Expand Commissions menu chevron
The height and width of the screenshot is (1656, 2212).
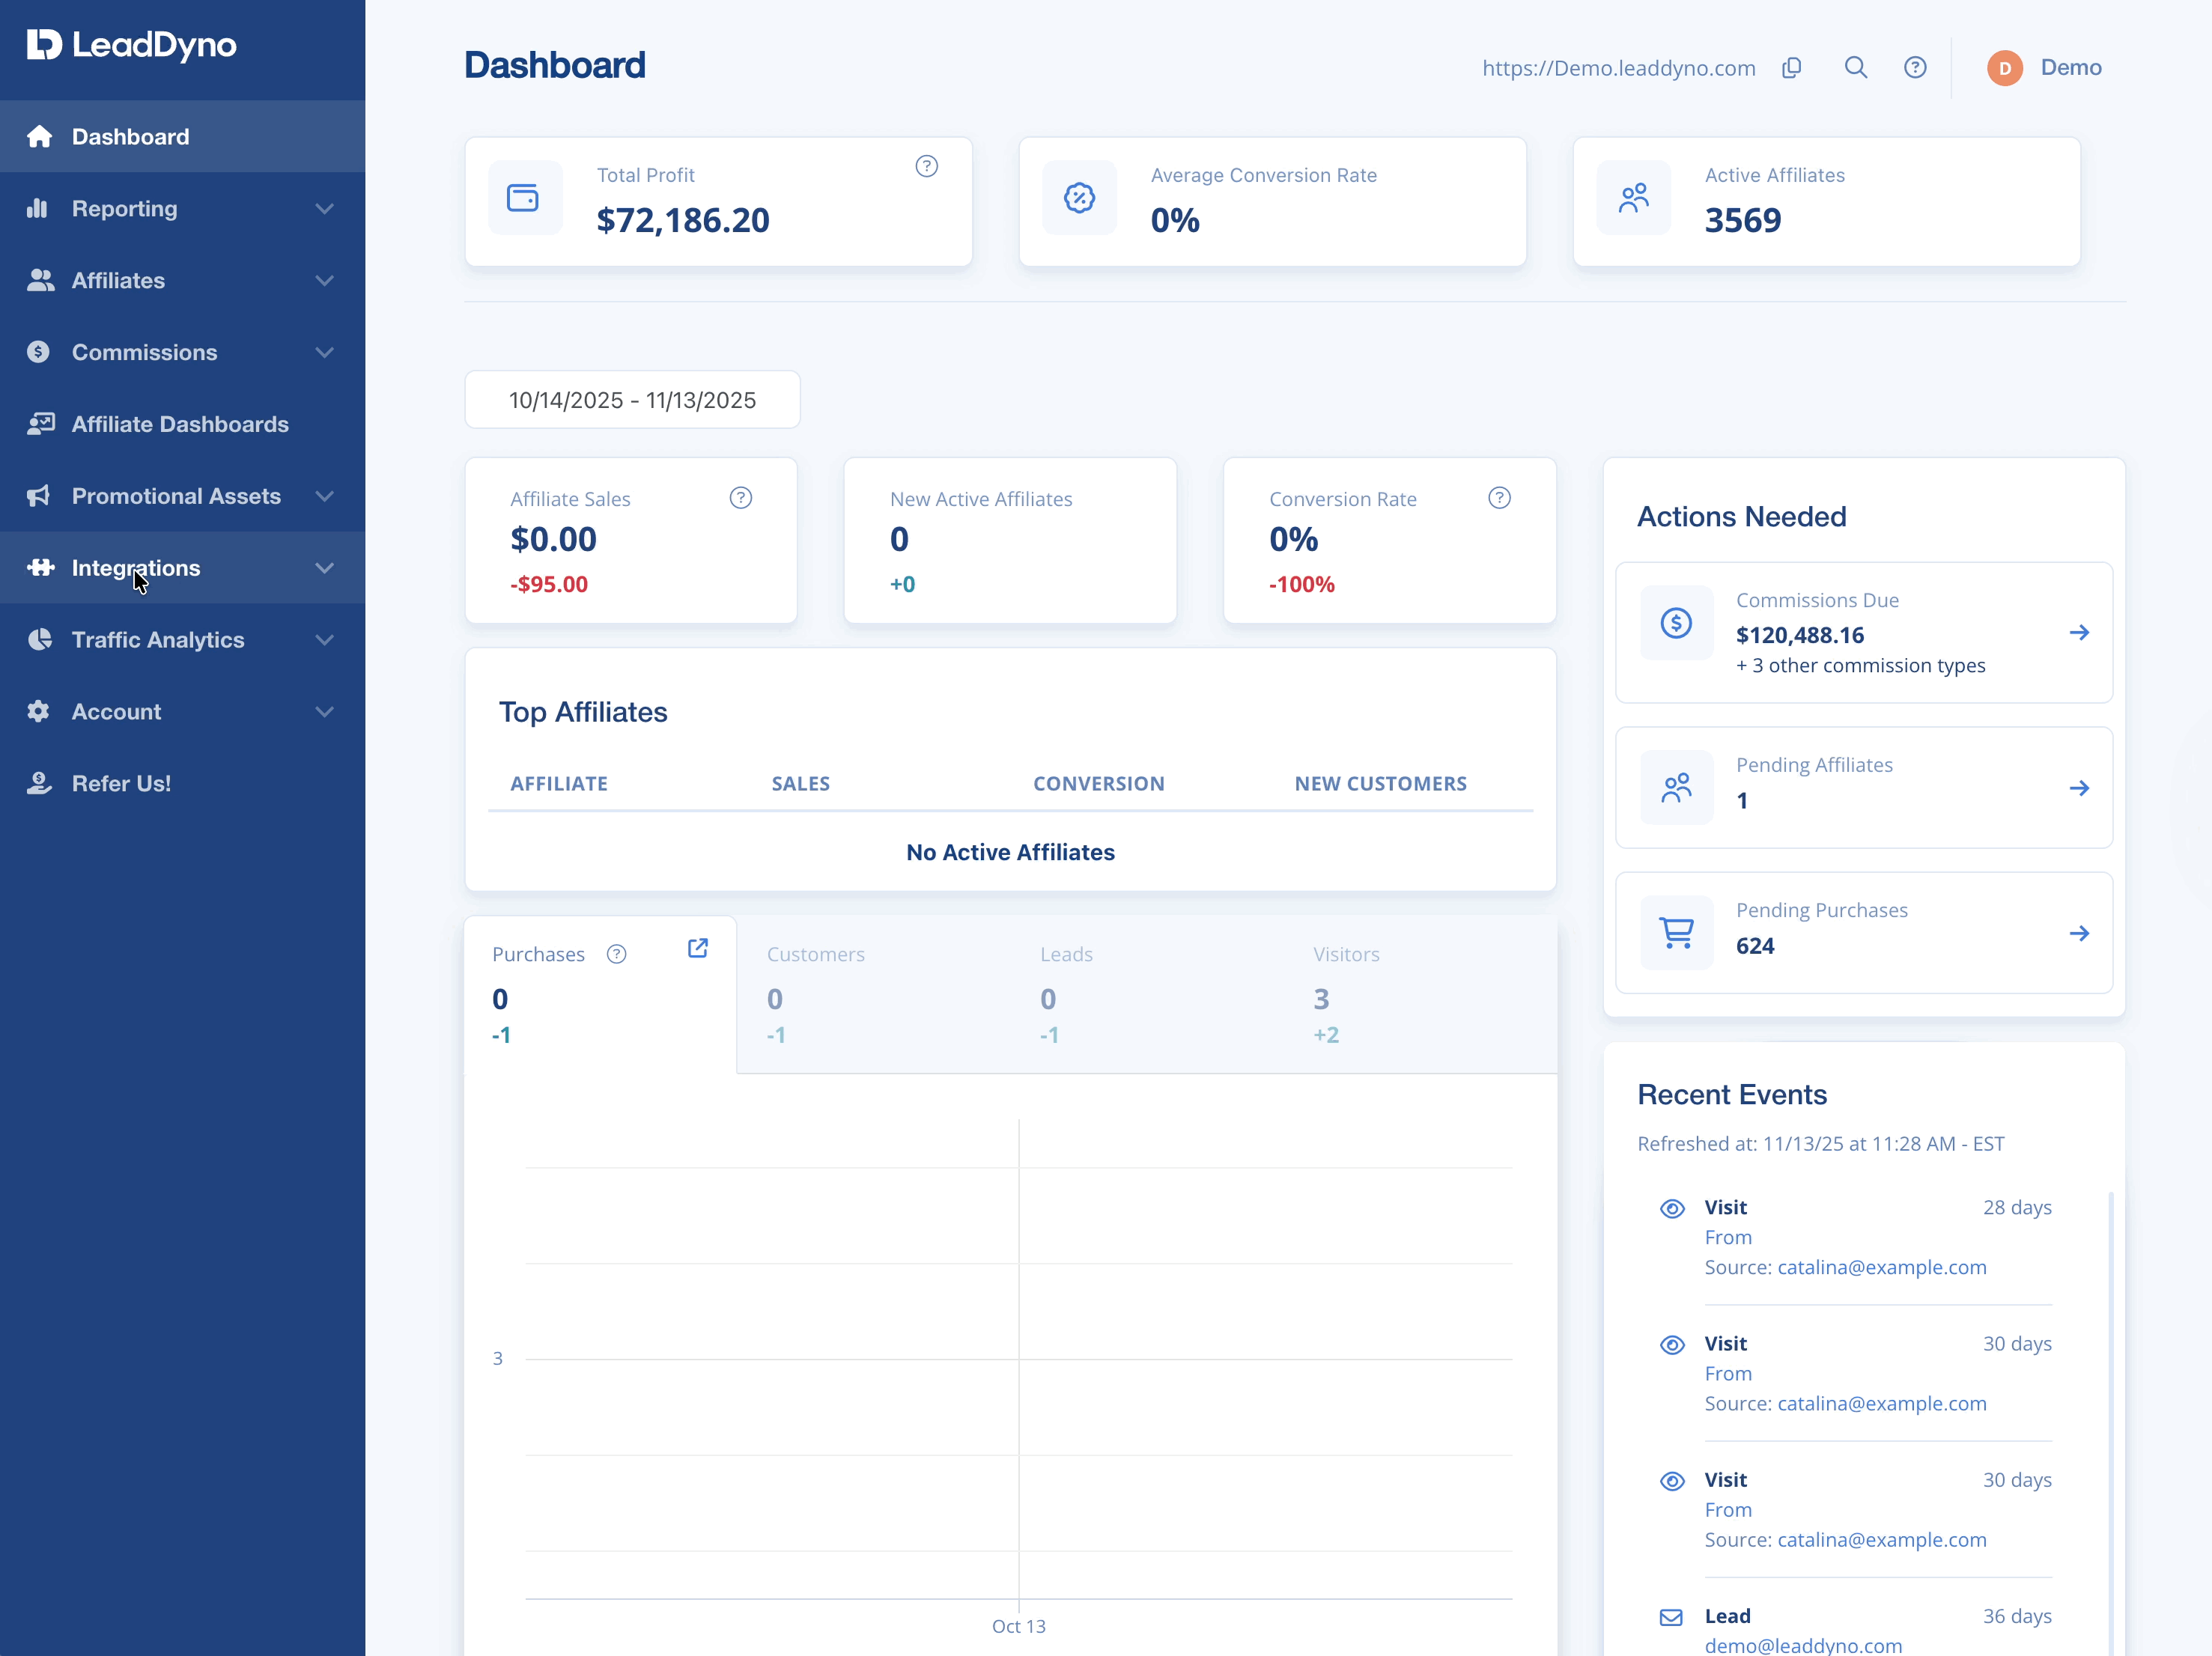tap(324, 352)
